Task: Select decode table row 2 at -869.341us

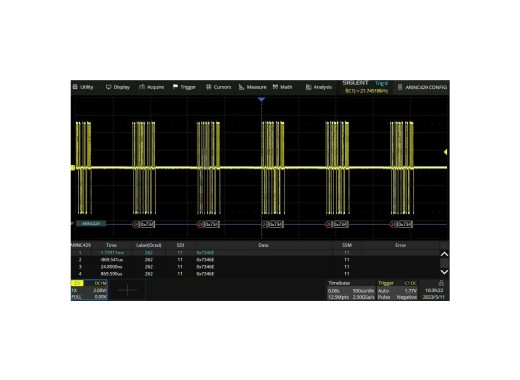Action: point(255,260)
